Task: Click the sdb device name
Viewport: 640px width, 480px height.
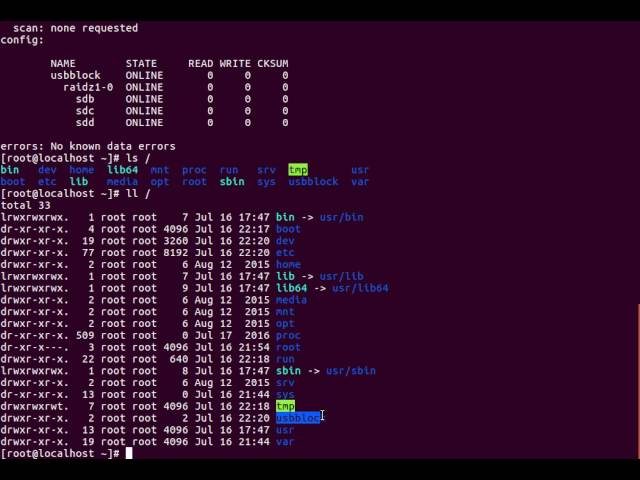Action: click(x=85, y=99)
